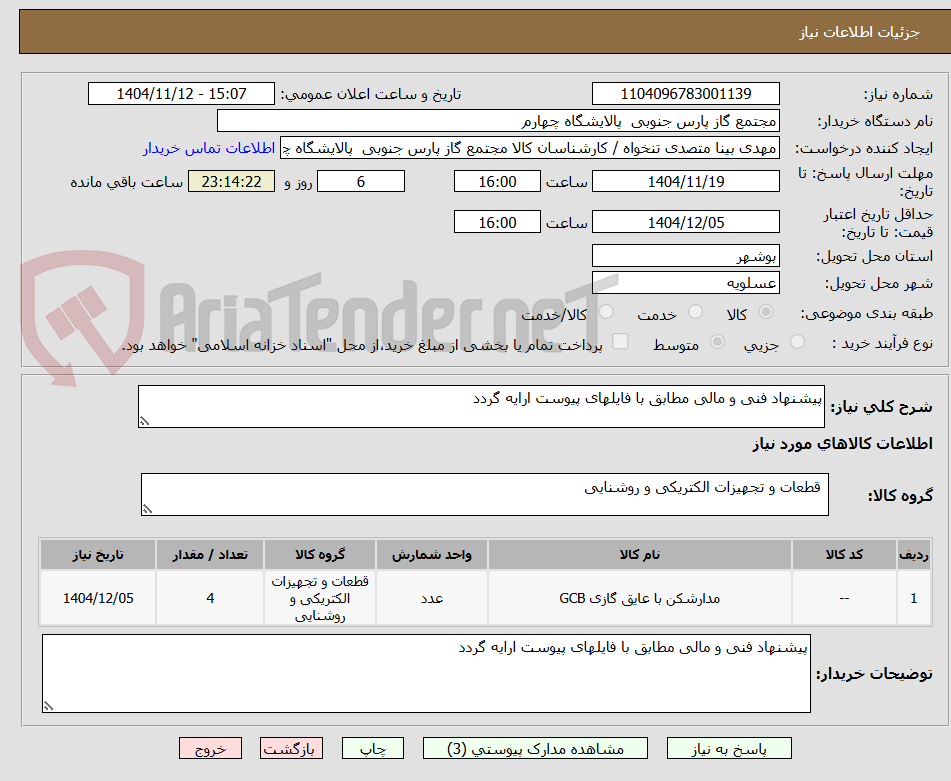Click the ردیف column header
Image resolution: width=951 pixels, height=781 pixels.
click(914, 555)
